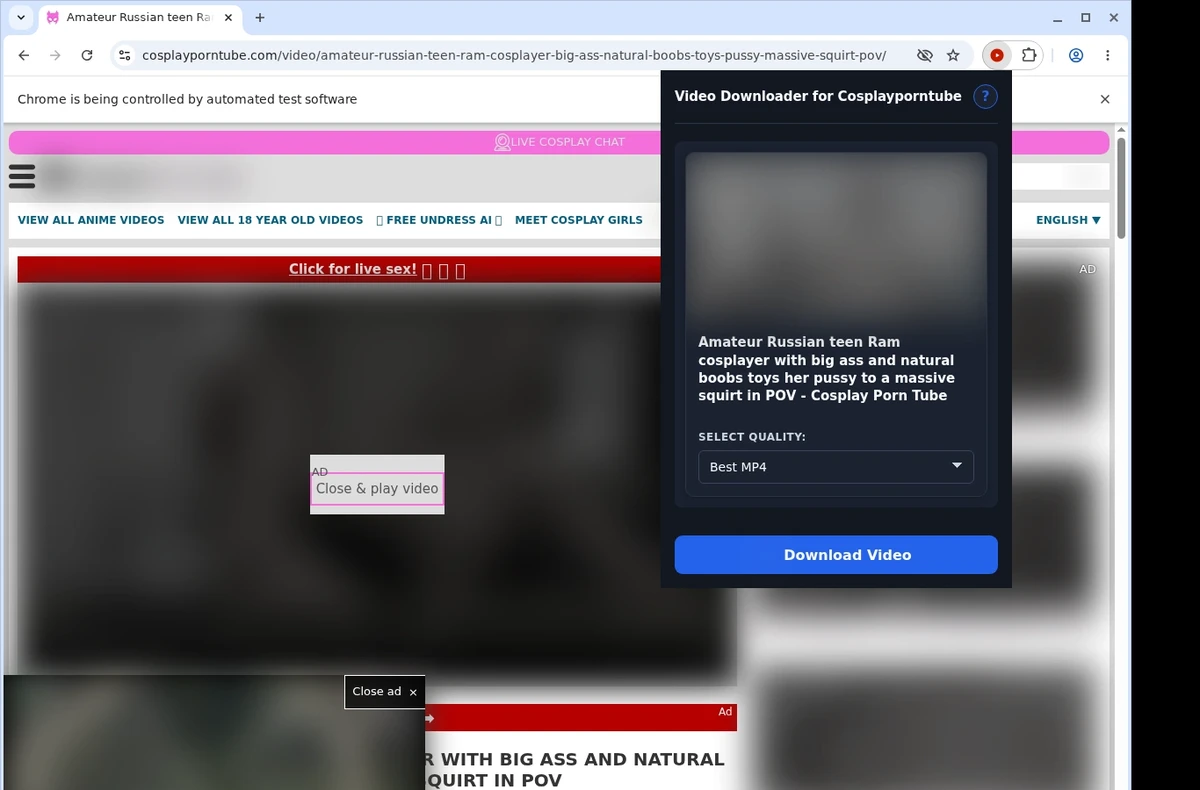This screenshot has width=1200, height=790.
Task: Click the Close & play video button
Action: [x=377, y=489]
